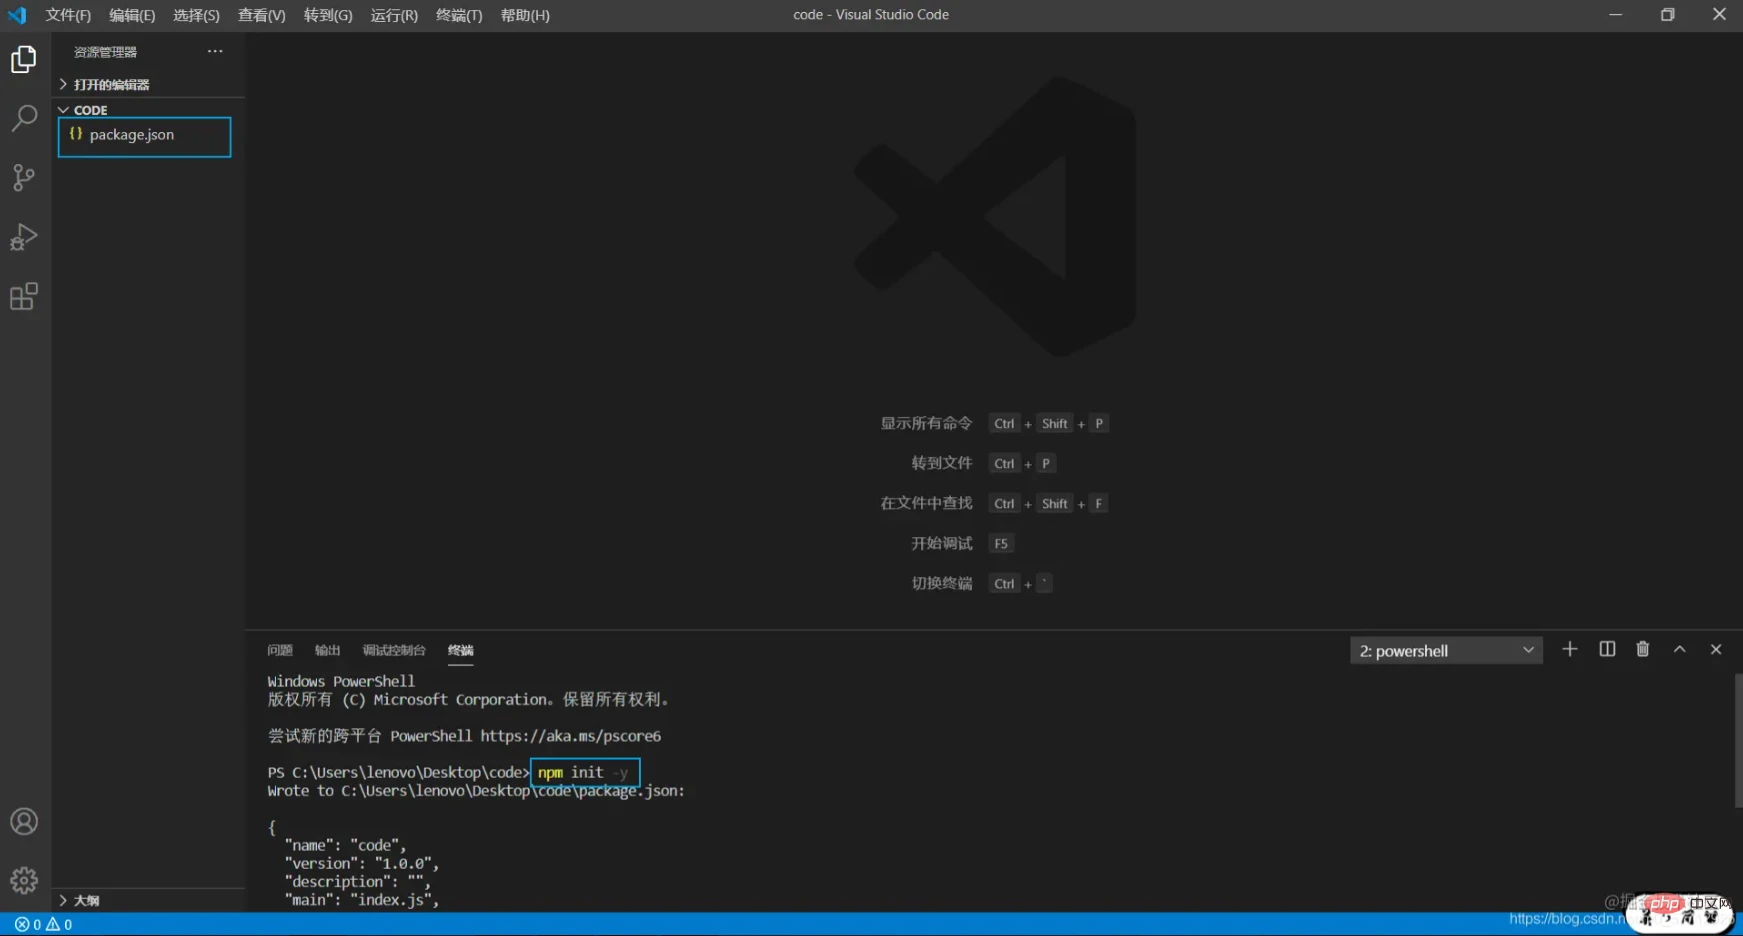Image resolution: width=1743 pixels, height=936 pixels.
Task: Kill terminal with trash icon
Action: pos(1643,650)
